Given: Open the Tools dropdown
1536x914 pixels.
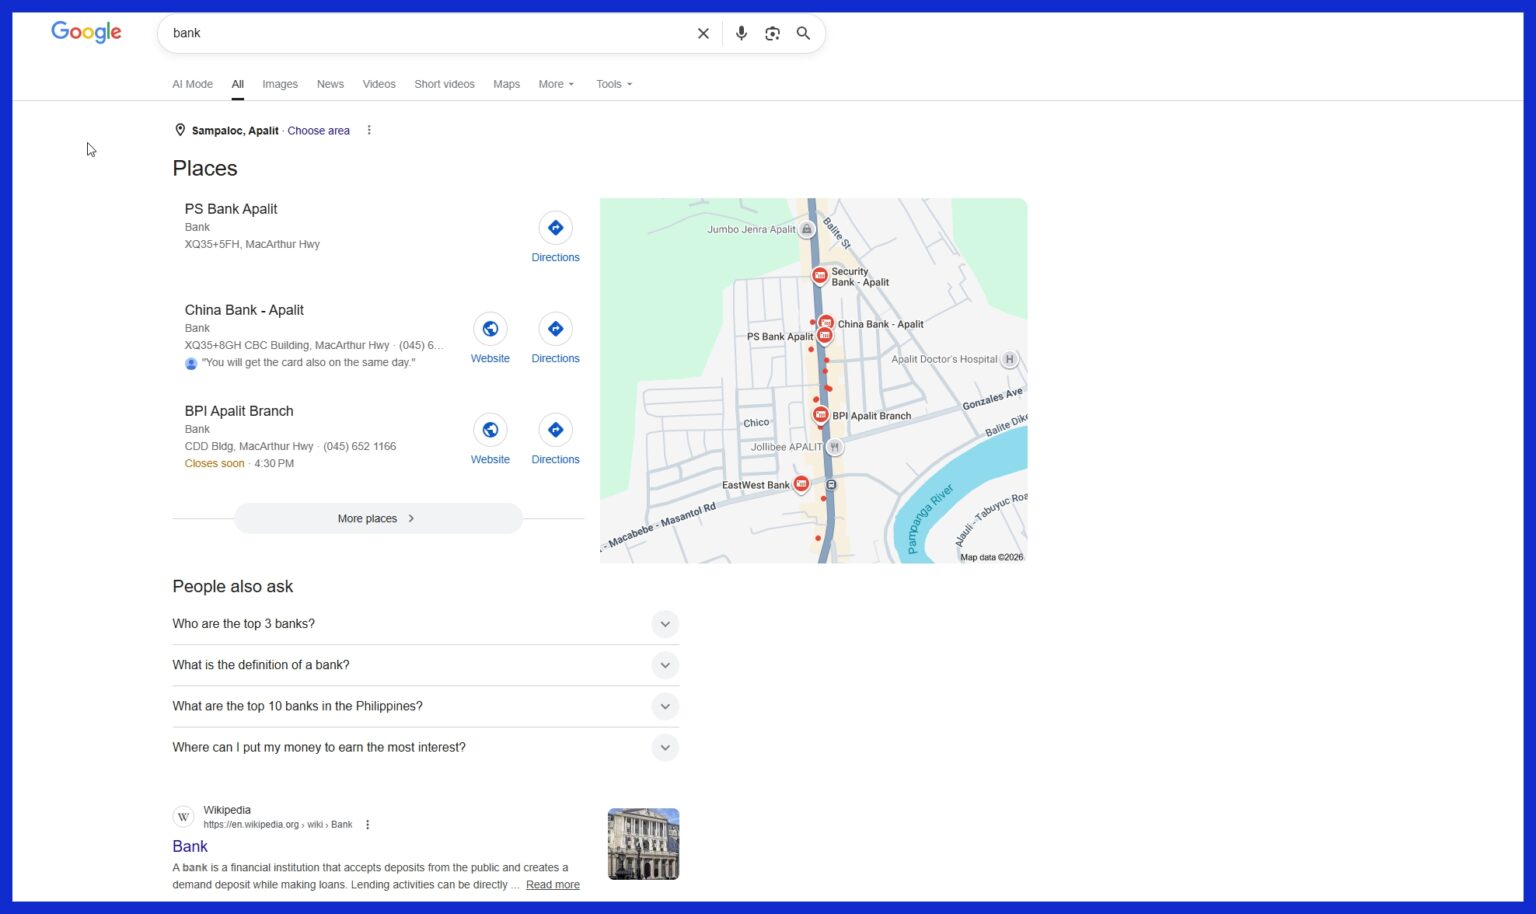Looking at the screenshot, I should 613,84.
